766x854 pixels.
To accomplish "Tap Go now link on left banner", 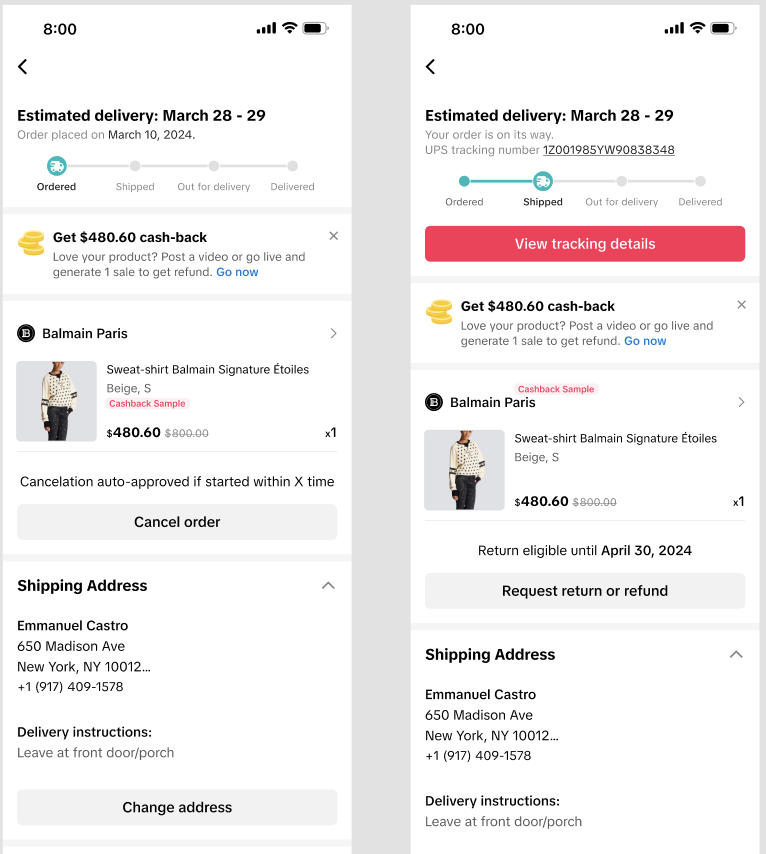I will click(x=237, y=272).
